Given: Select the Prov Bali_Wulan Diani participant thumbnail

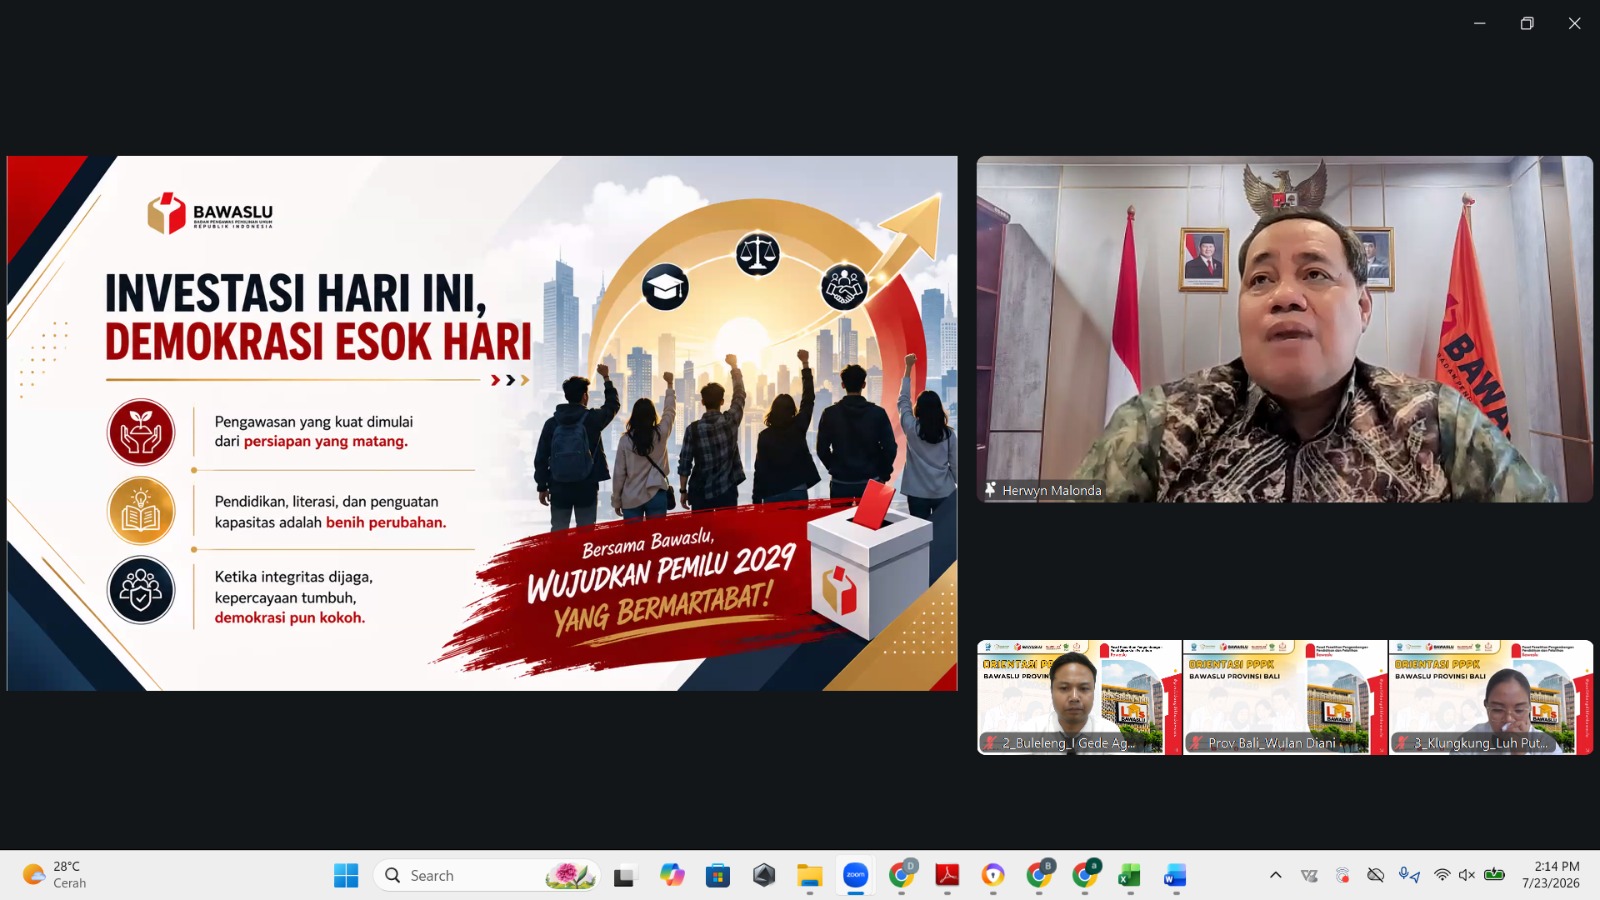Looking at the screenshot, I should pyautogui.click(x=1285, y=697).
